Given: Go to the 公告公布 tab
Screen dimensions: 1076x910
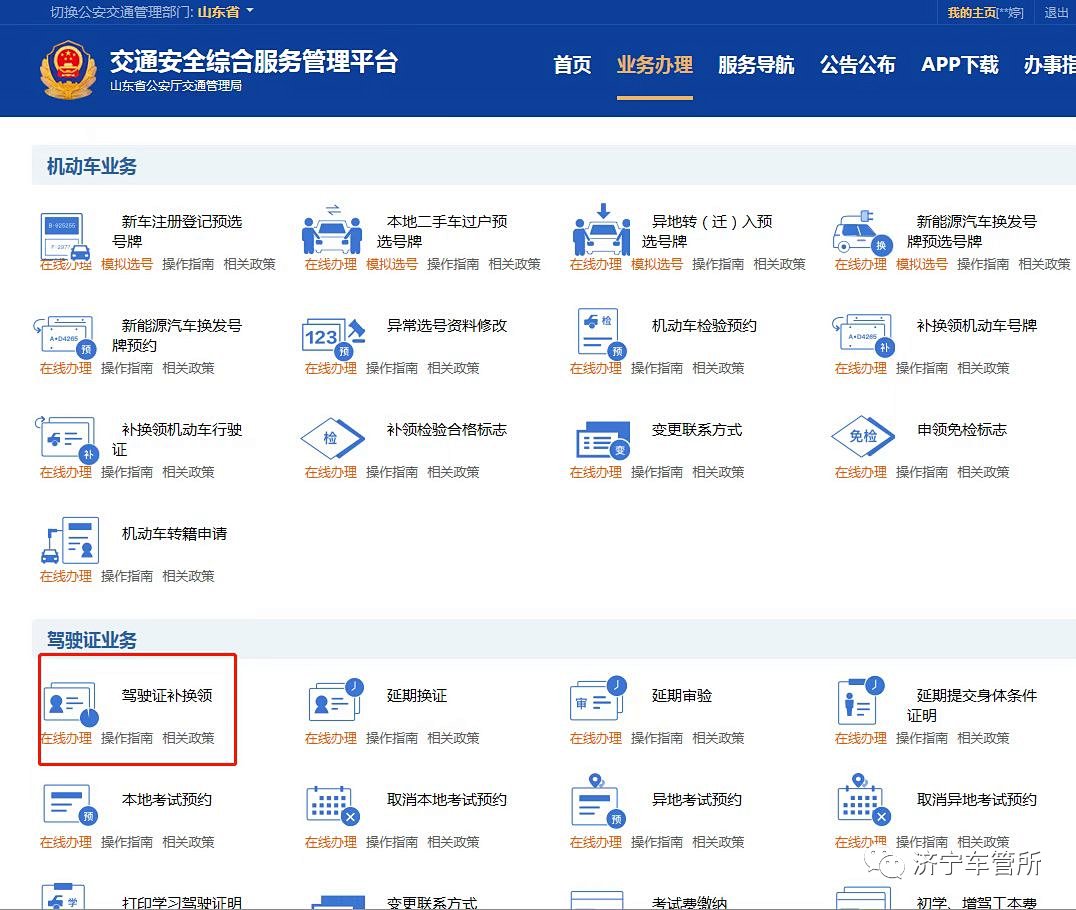Looking at the screenshot, I should [857, 65].
